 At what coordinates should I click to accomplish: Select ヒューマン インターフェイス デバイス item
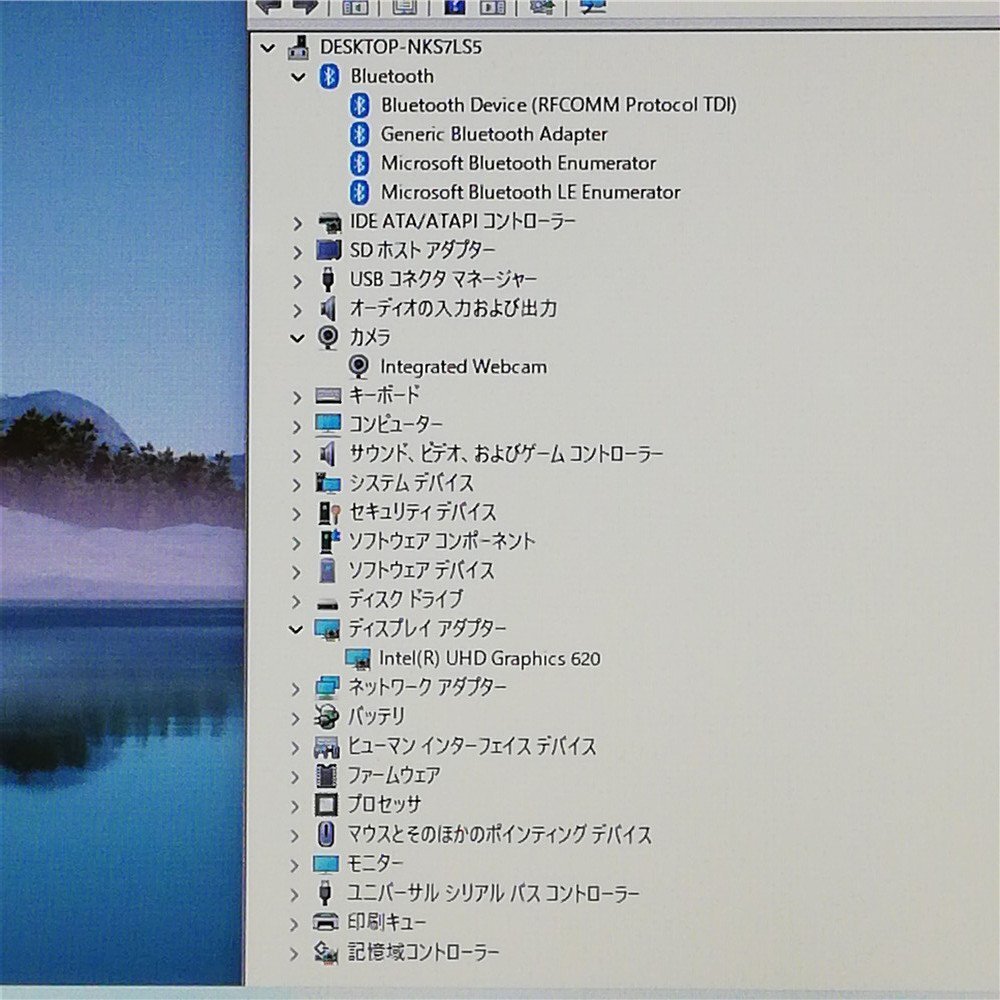(471, 746)
